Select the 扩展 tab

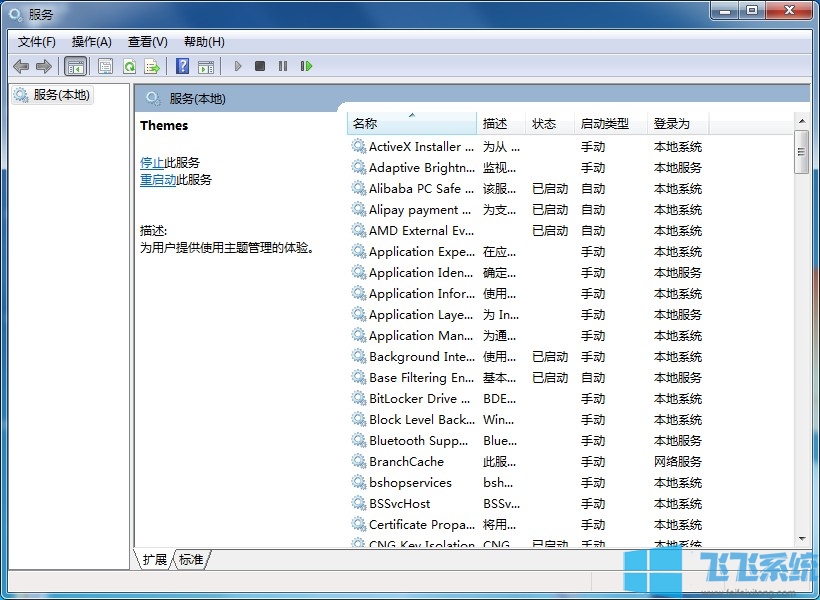pos(153,560)
